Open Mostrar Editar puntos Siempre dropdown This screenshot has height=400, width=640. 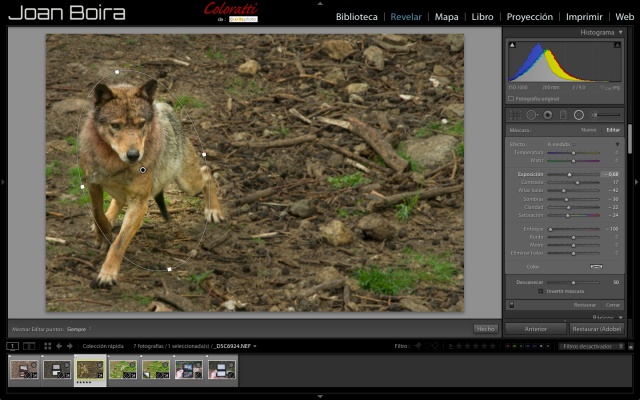tap(79, 329)
